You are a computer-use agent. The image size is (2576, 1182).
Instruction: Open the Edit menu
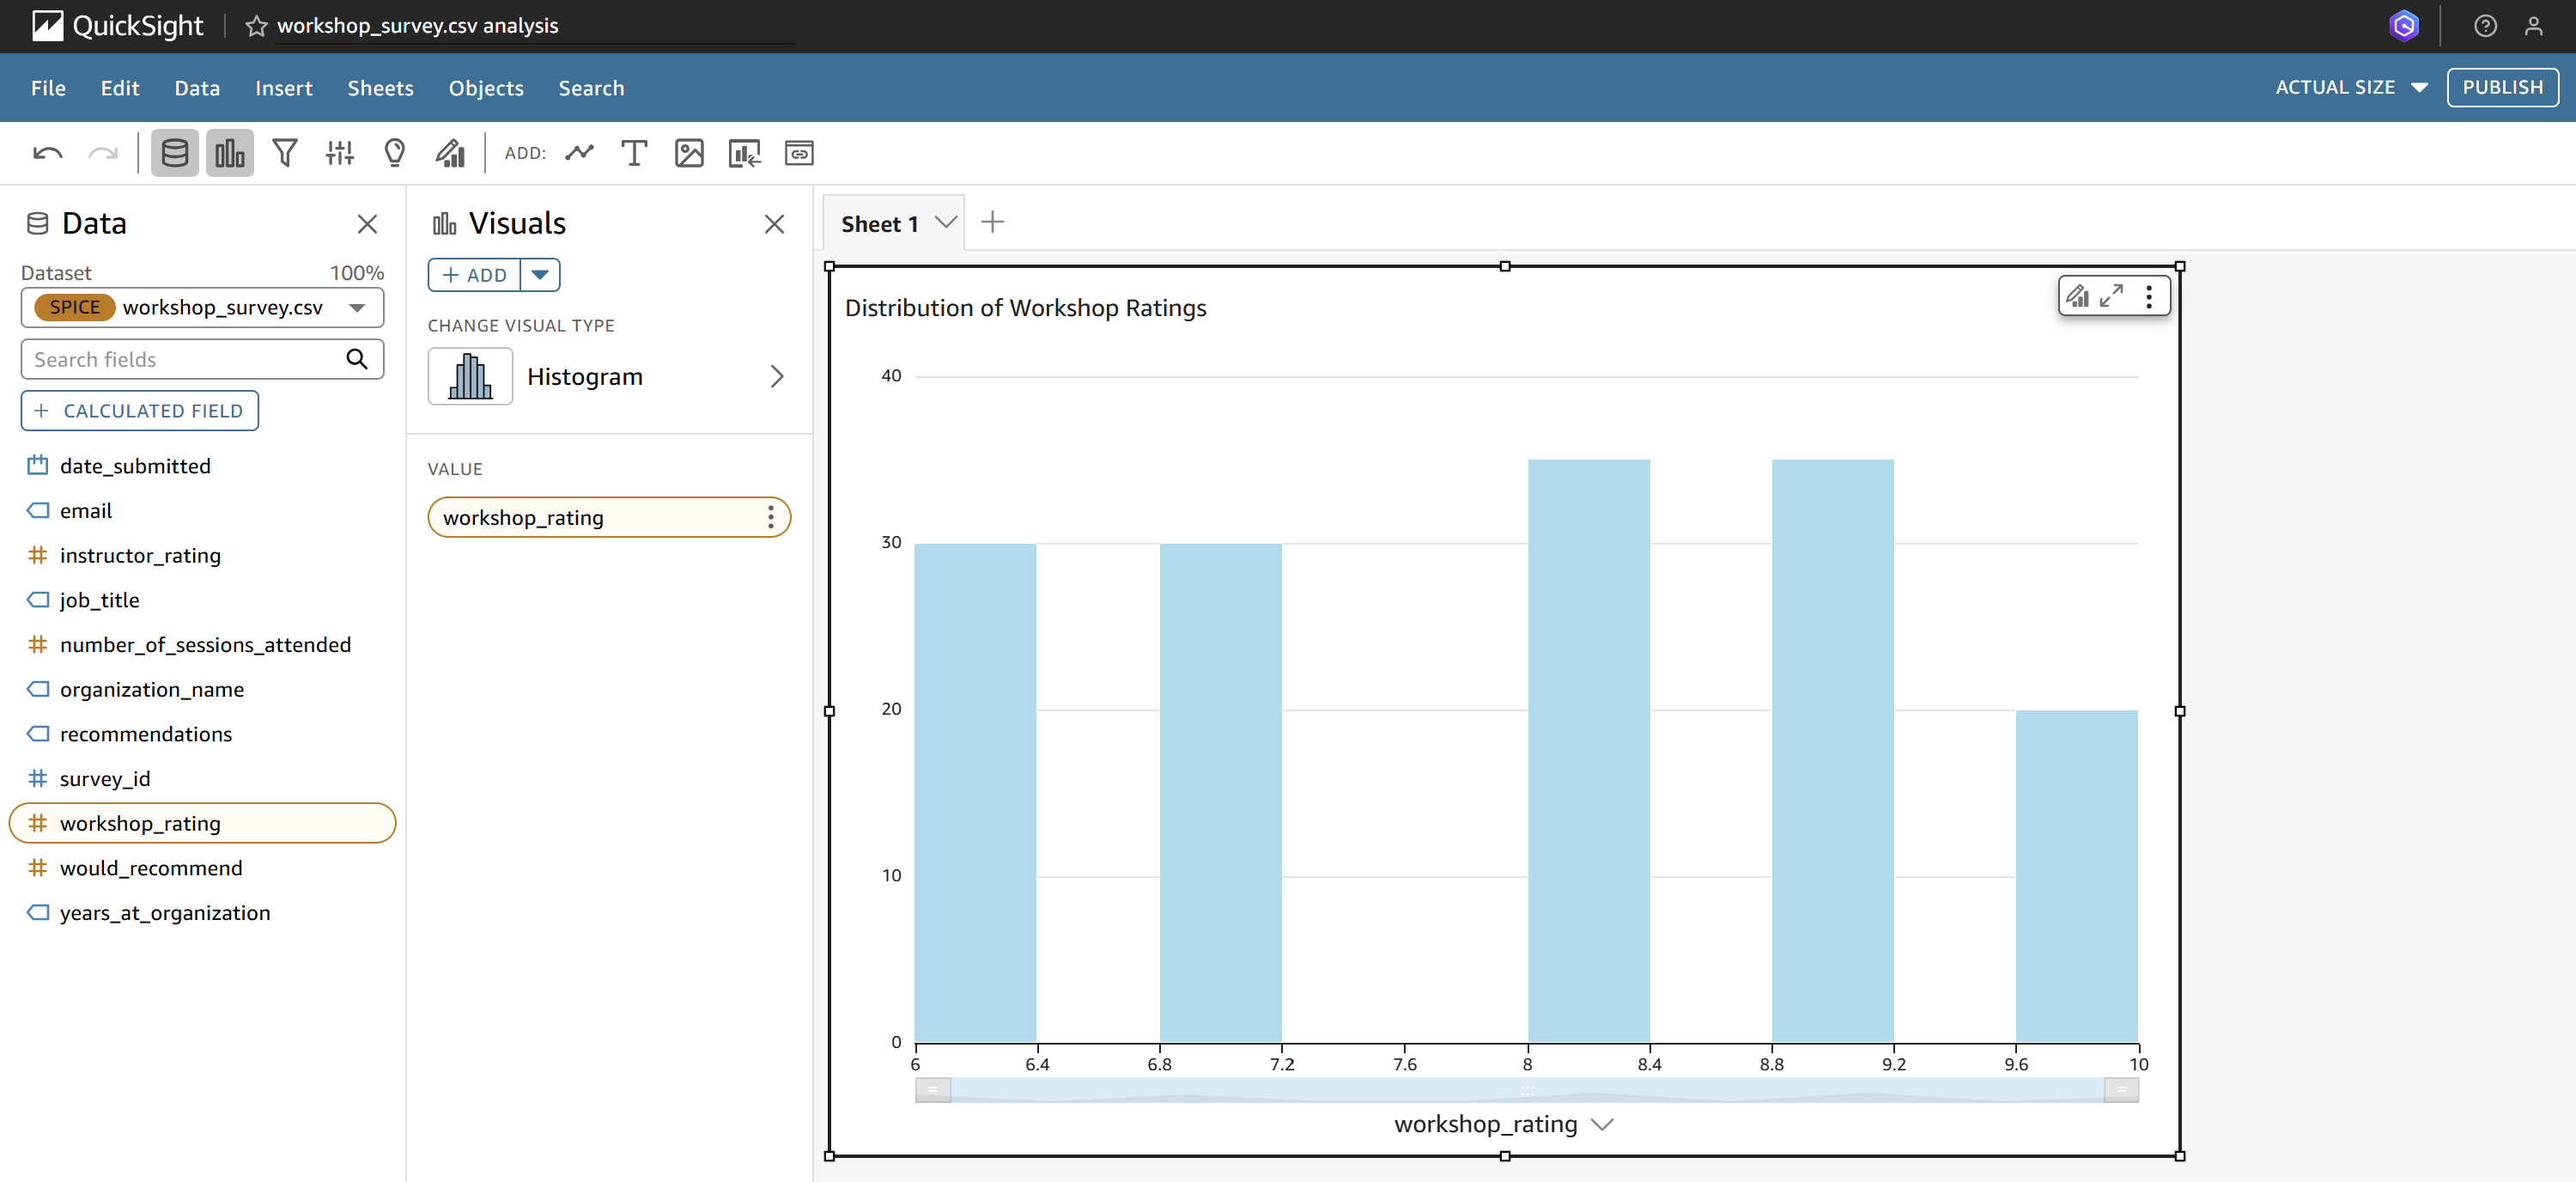[x=120, y=88]
